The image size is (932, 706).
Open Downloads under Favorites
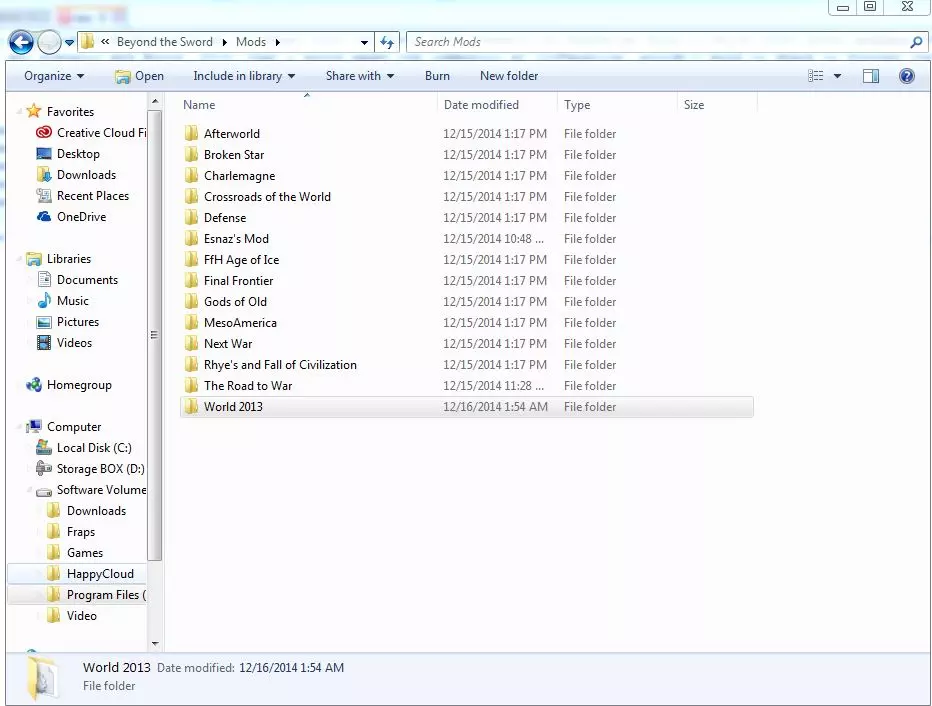coord(86,175)
